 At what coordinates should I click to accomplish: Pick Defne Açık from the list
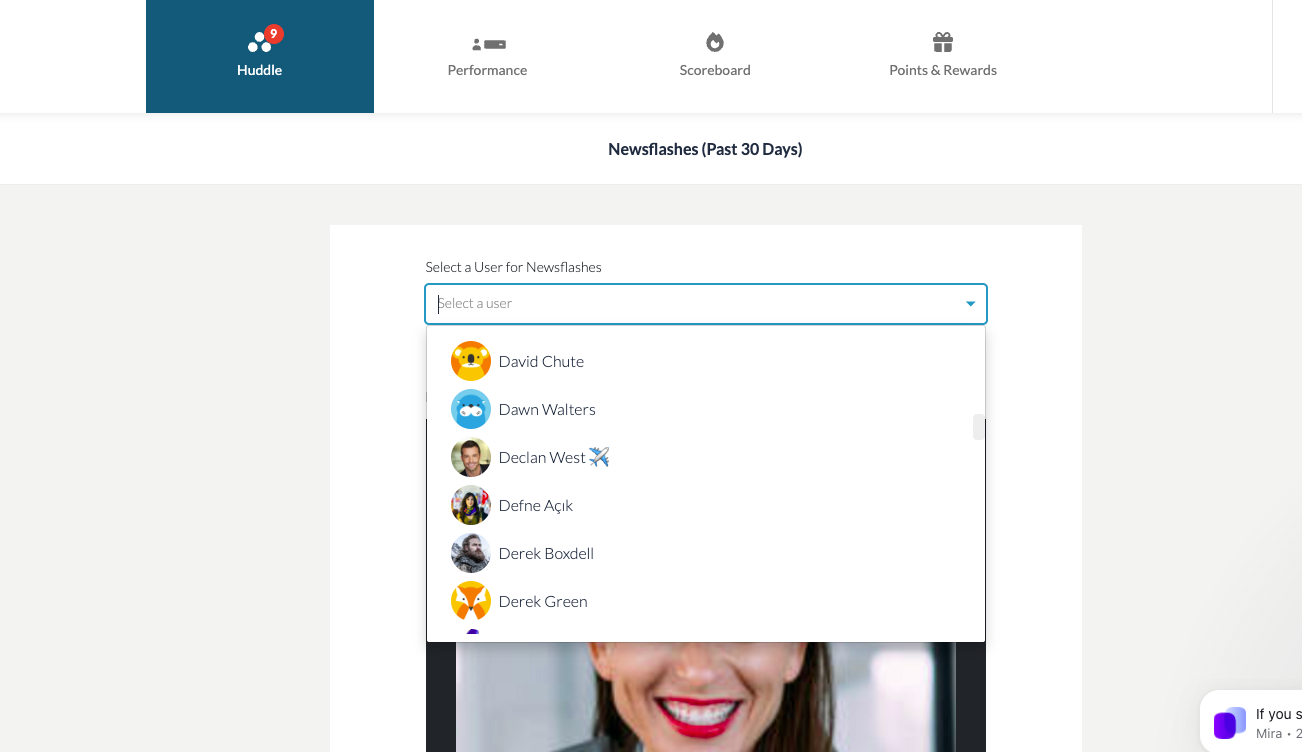pyautogui.click(x=706, y=505)
